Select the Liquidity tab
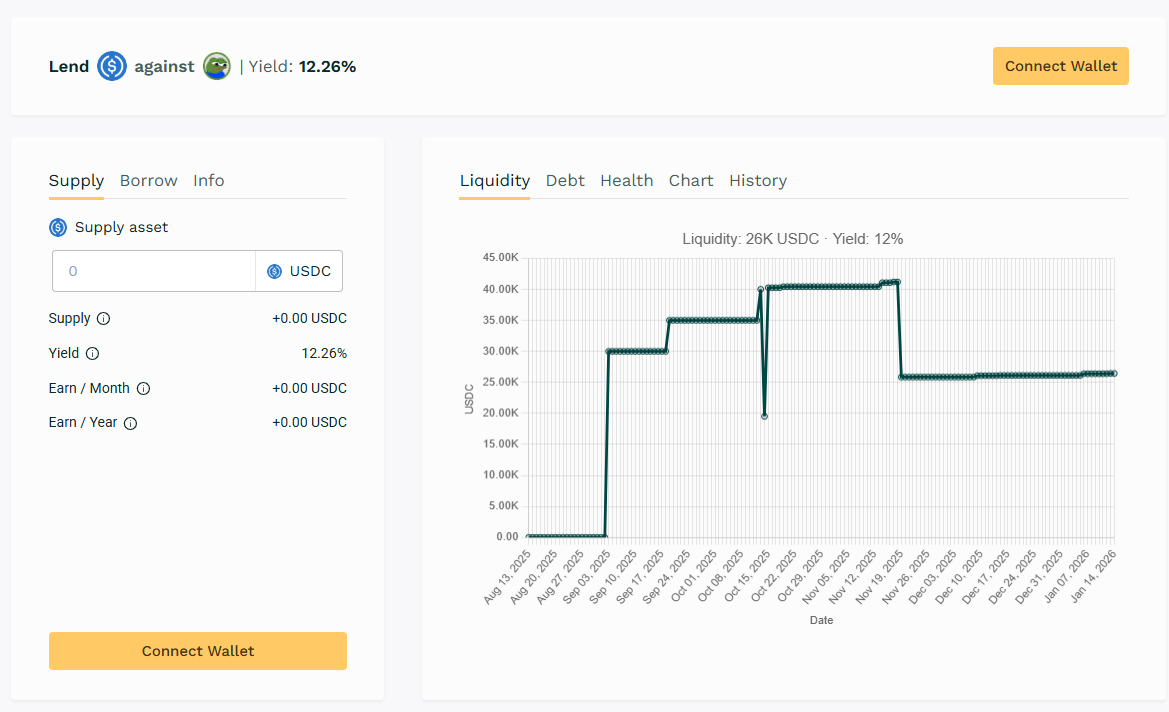 pyautogui.click(x=494, y=181)
